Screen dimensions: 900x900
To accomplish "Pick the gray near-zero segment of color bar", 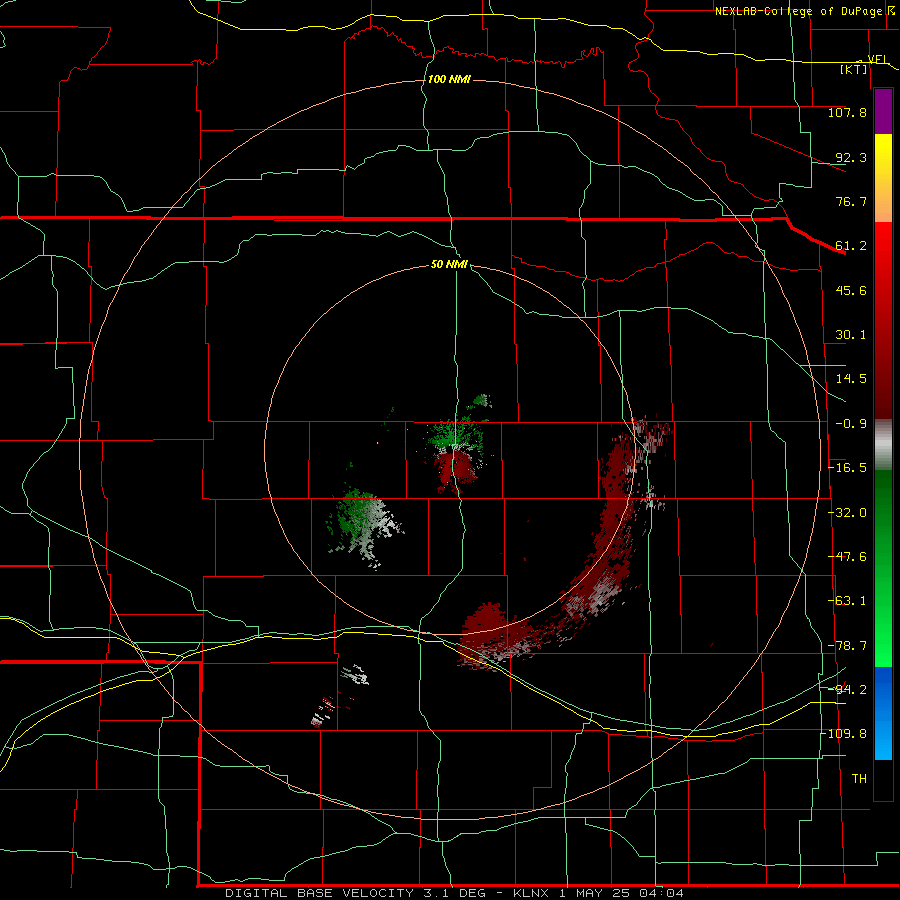I will point(883,445).
